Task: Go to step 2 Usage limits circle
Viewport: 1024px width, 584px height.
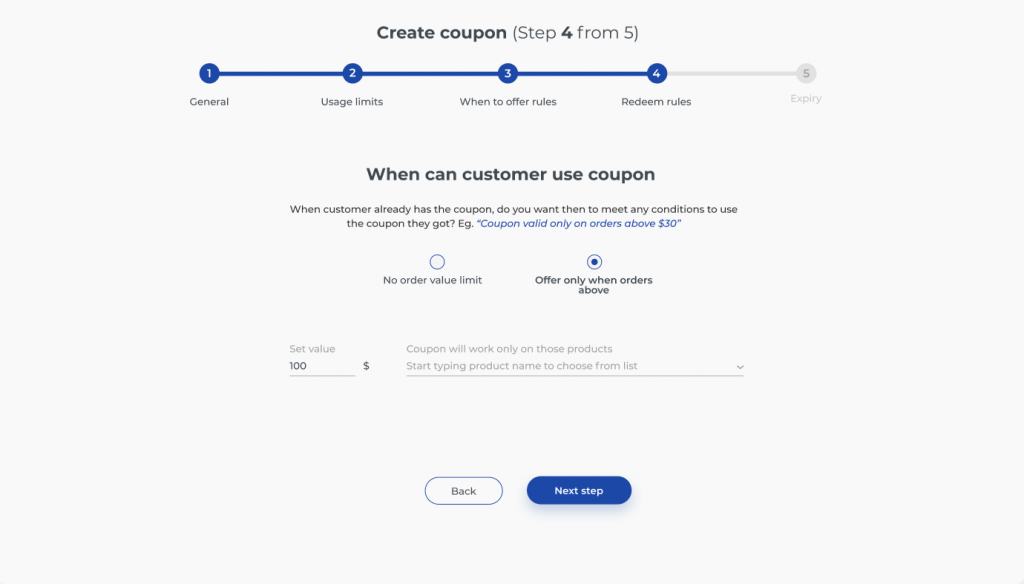Action: pyautogui.click(x=352, y=73)
